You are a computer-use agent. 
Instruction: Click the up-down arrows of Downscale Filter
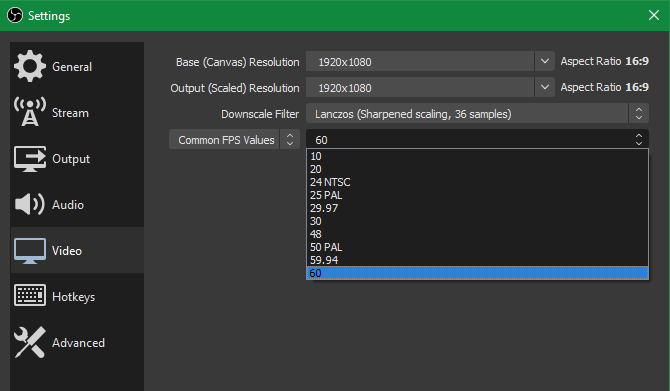[639, 114]
